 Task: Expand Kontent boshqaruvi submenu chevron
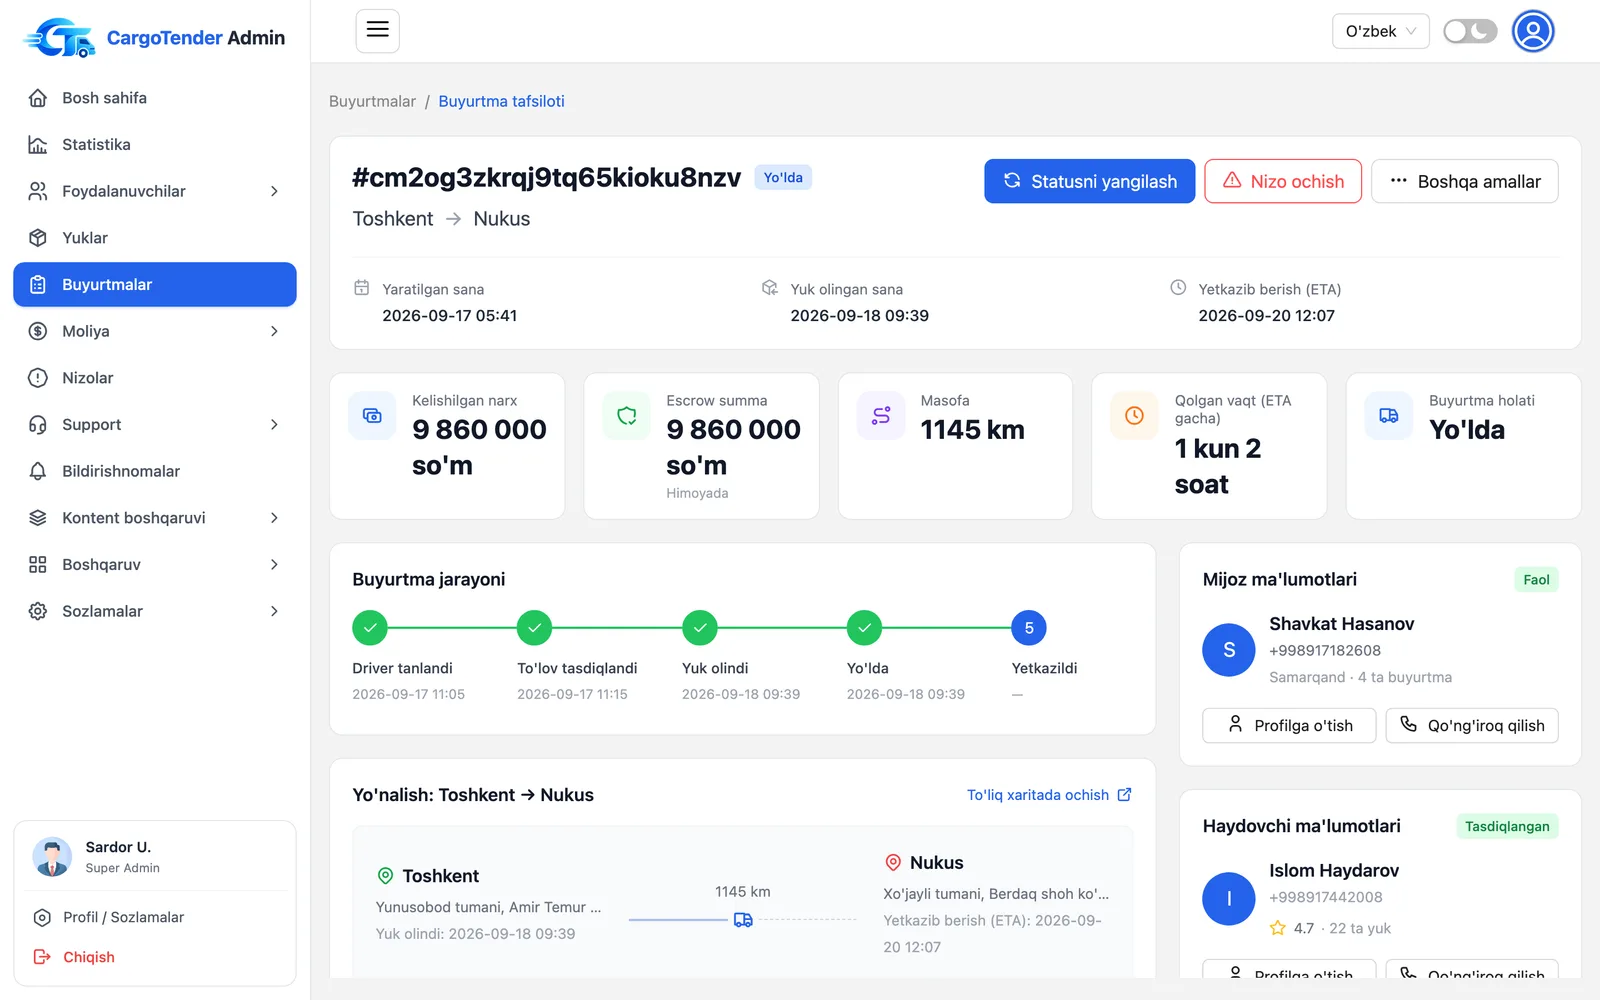click(x=274, y=518)
